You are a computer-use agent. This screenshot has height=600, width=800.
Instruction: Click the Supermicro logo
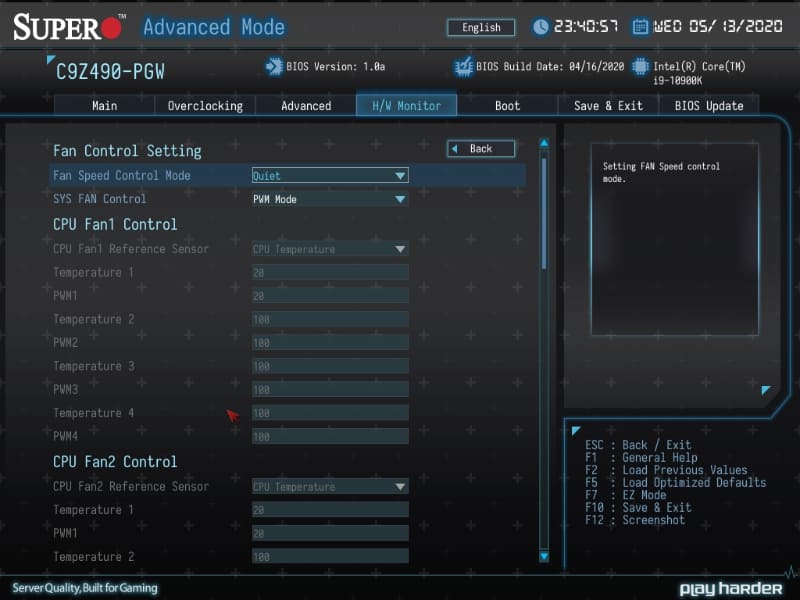point(62,26)
